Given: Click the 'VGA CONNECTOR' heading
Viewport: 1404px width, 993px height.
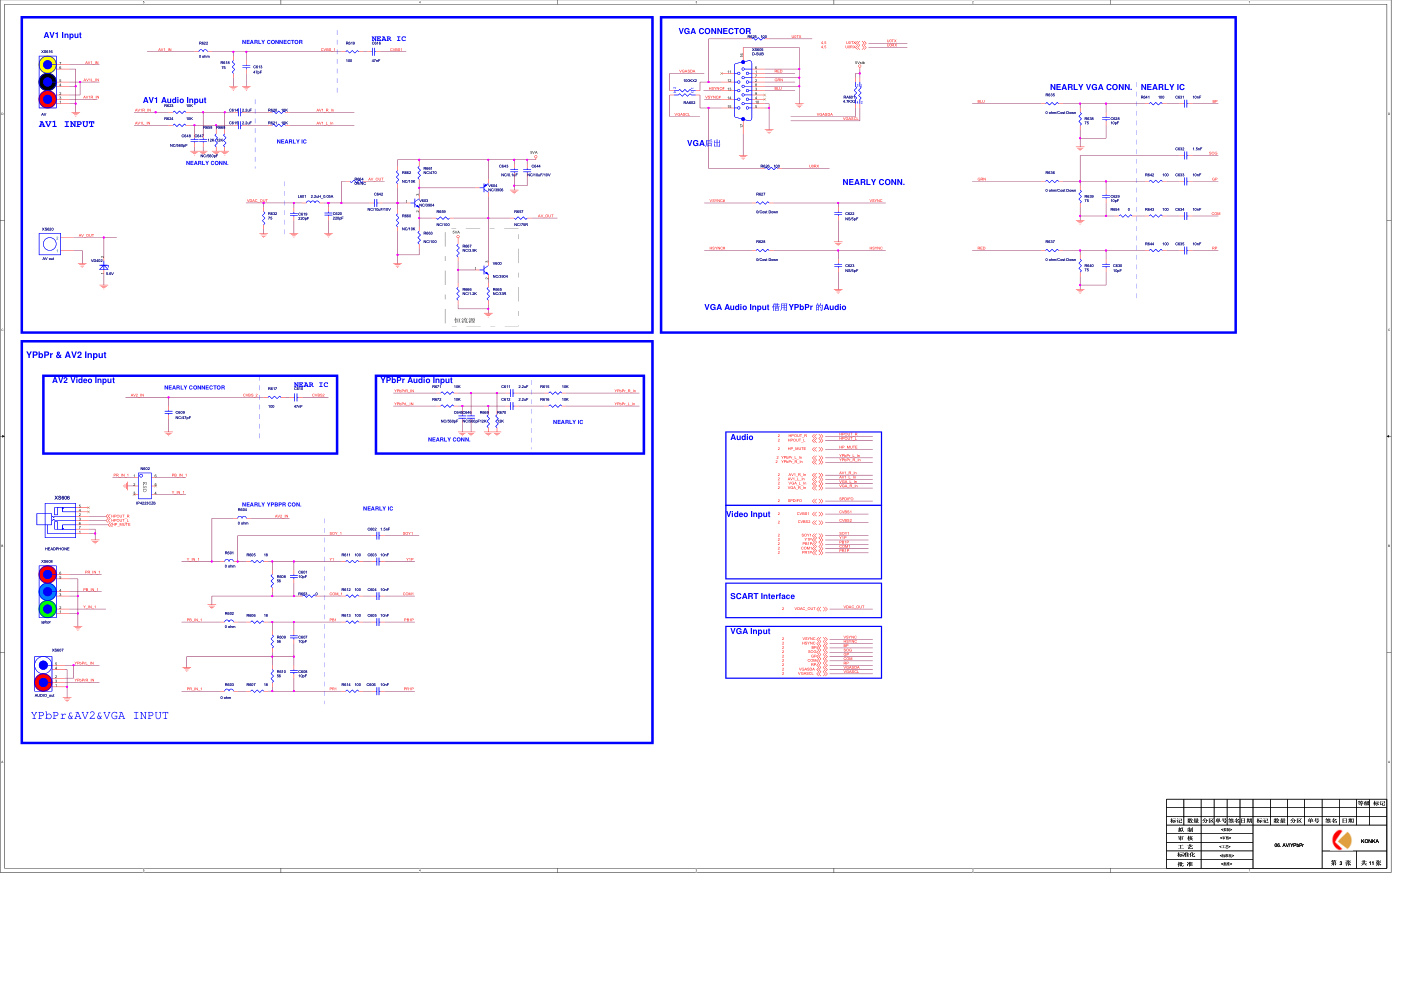Looking at the screenshot, I should (x=714, y=31).
